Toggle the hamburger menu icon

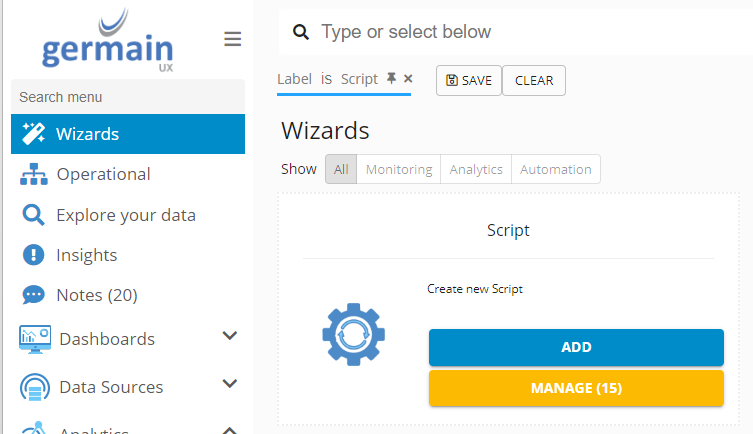pyautogui.click(x=232, y=39)
